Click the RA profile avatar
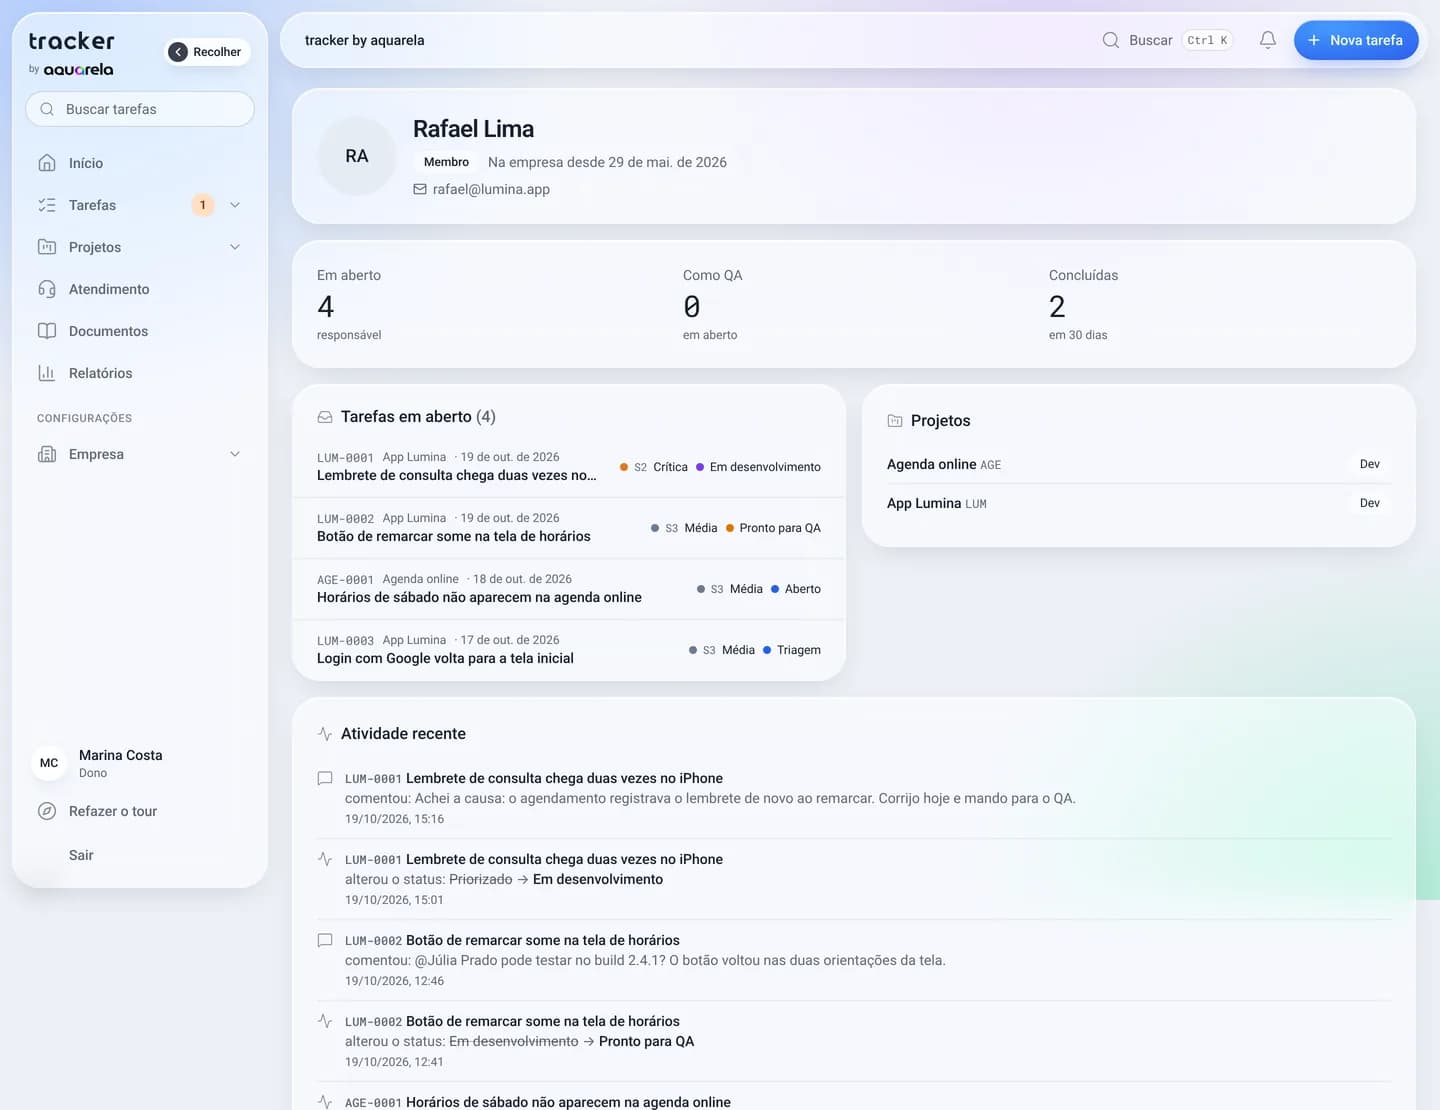This screenshot has width=1440, height=1110. click(x=357, y=156)
